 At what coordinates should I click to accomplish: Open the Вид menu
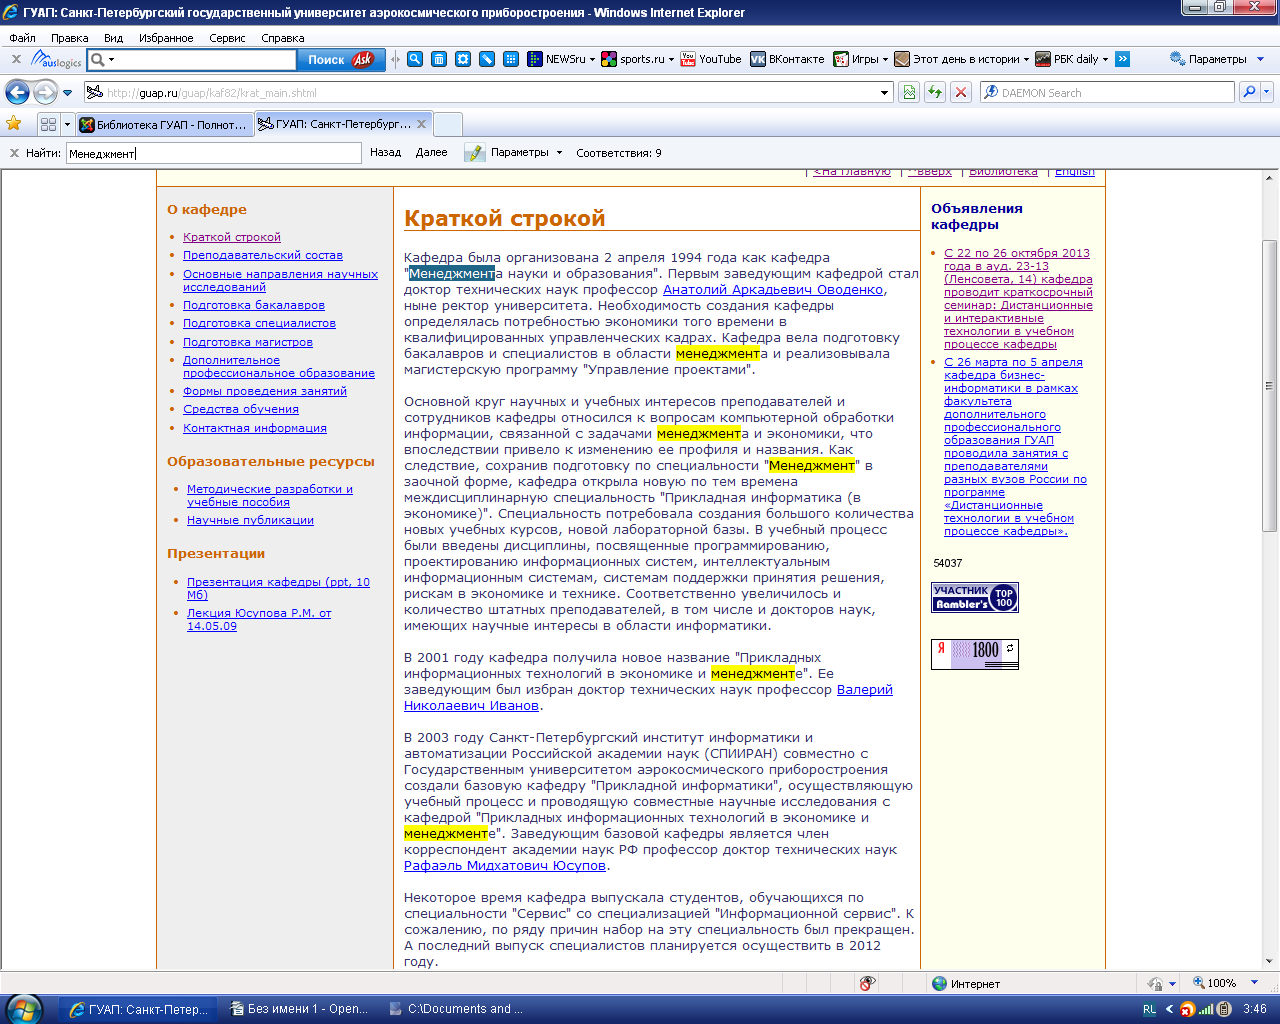[x=113, y=38]
